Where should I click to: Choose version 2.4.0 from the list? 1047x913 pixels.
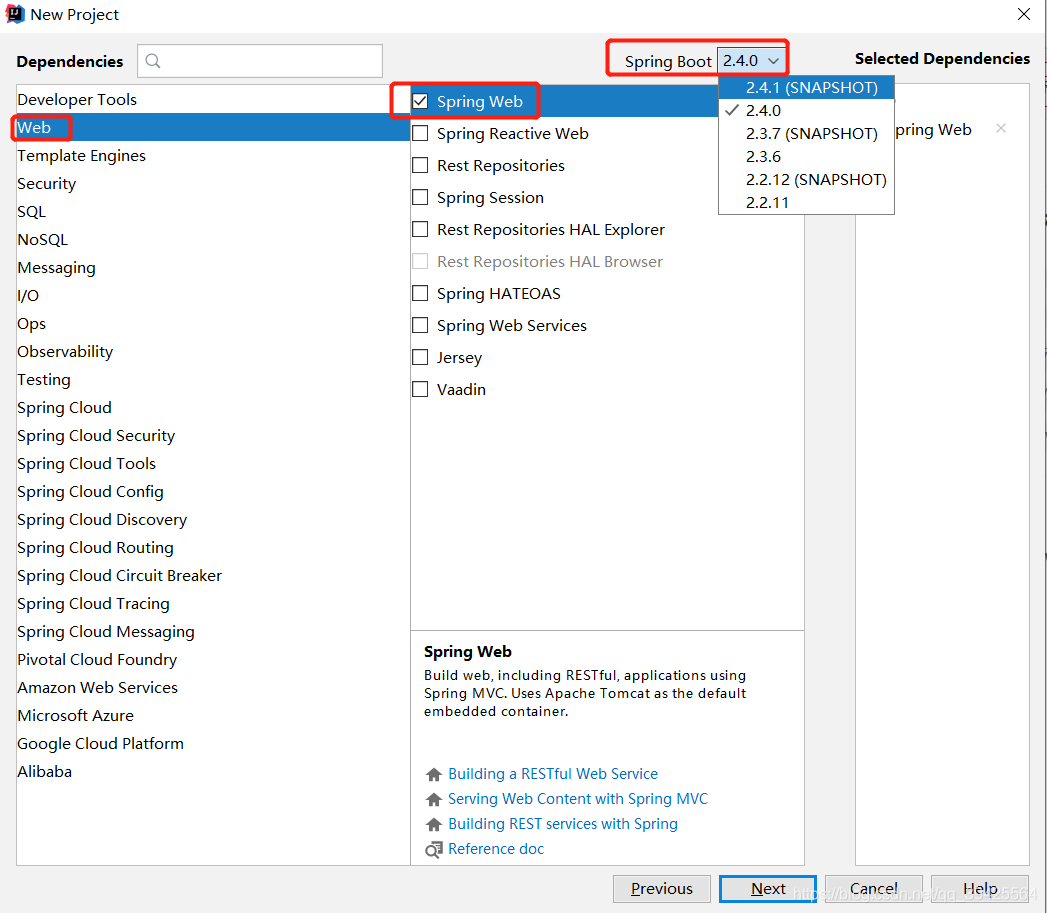[x=807, y=111]
